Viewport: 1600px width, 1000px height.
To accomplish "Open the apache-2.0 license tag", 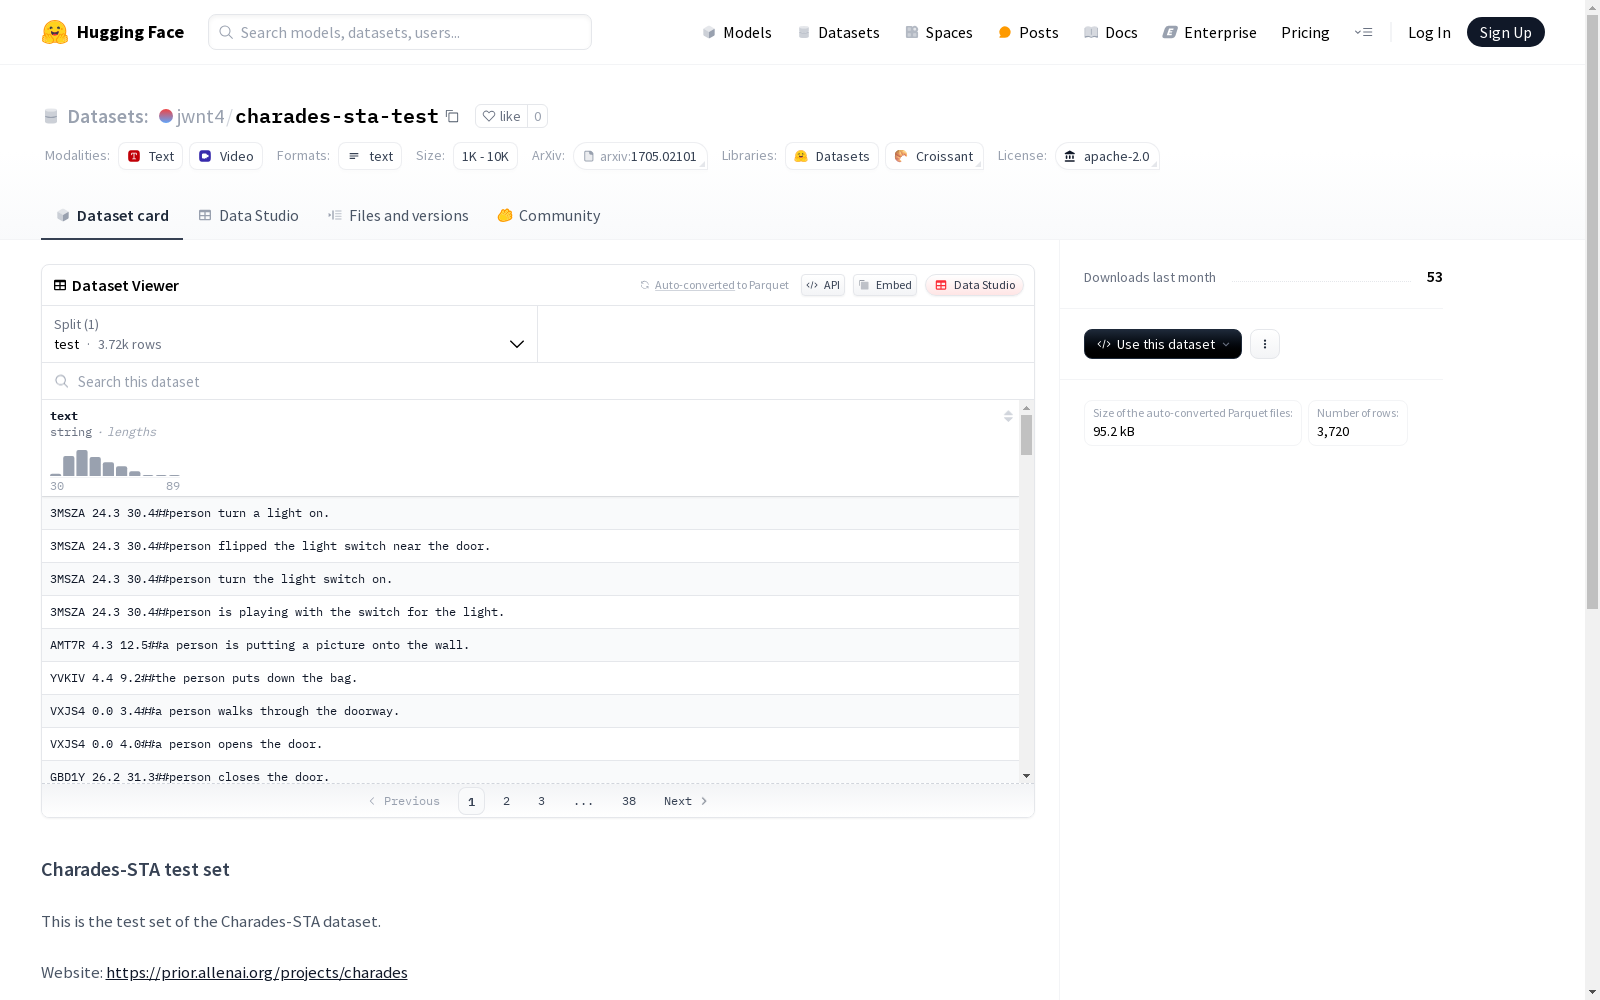I will (x=1107, y=156).
